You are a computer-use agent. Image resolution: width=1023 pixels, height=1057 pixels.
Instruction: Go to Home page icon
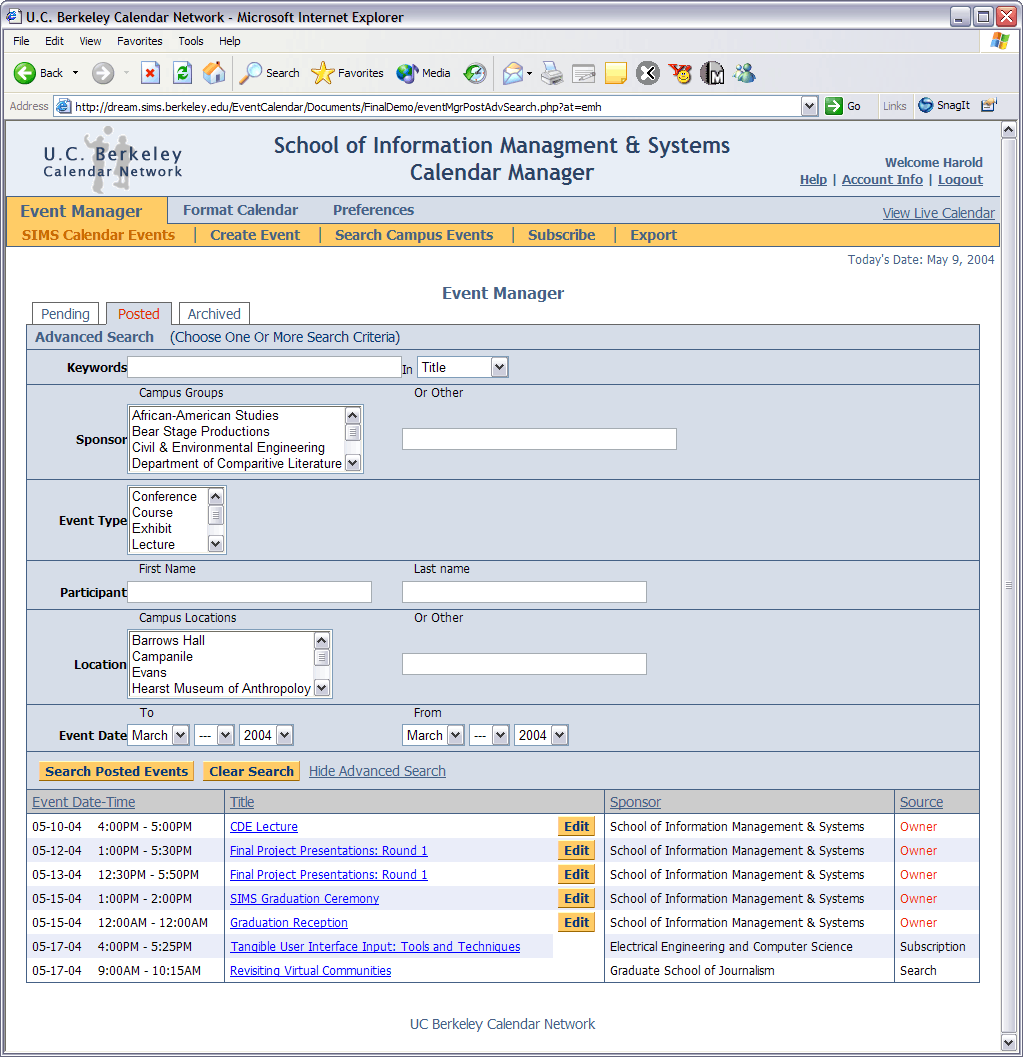[x=214, y=73]
